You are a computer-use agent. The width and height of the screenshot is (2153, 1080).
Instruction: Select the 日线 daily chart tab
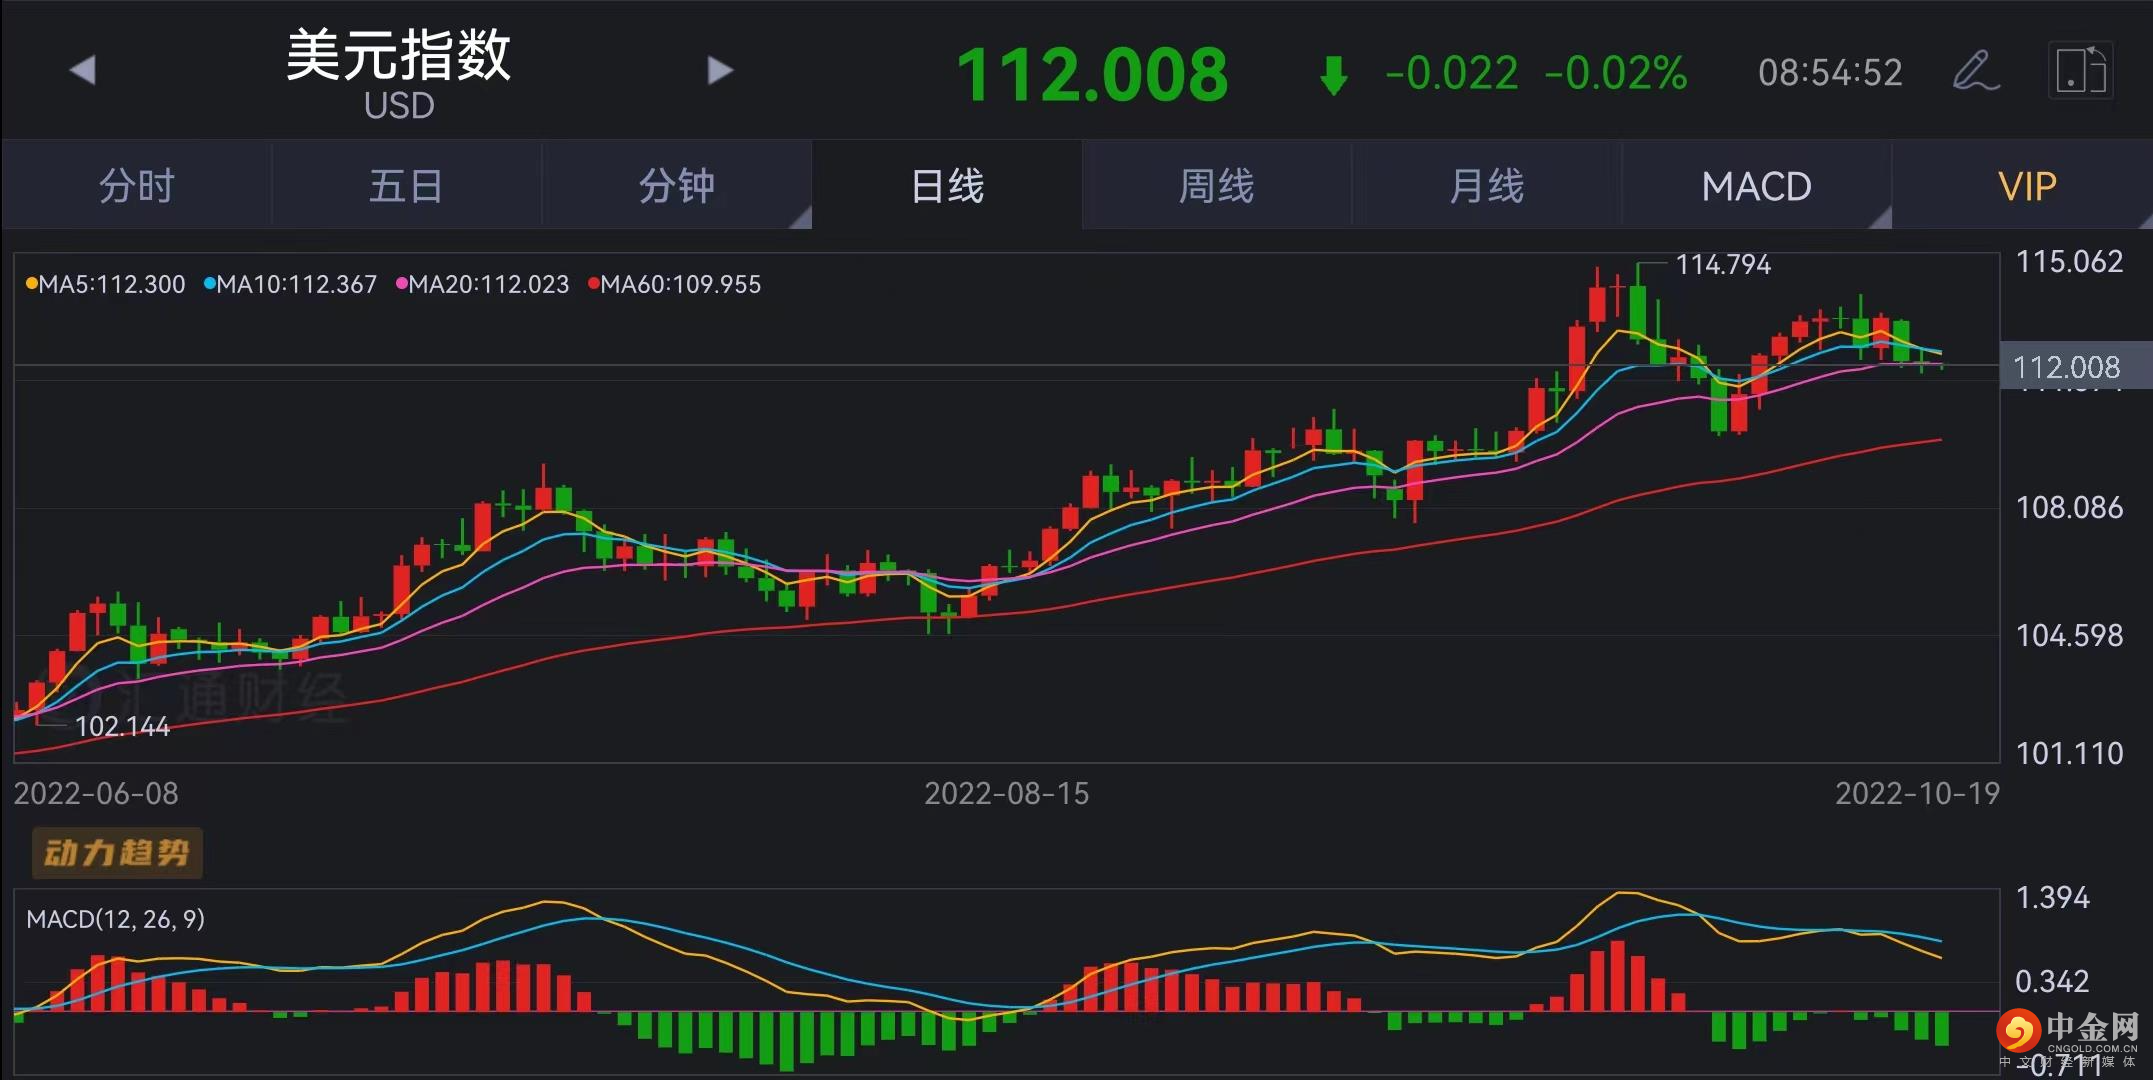click(x=947, y=186)
